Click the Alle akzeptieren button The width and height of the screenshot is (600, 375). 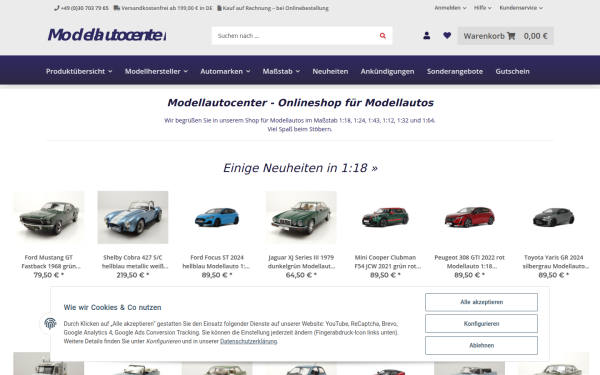click(x=481, y=302)
